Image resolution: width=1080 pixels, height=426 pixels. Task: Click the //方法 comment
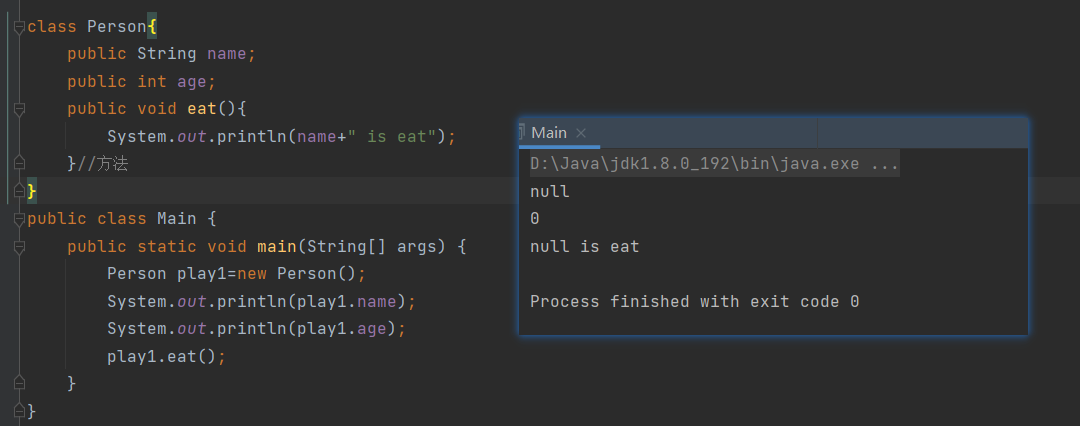coord(103,164)
